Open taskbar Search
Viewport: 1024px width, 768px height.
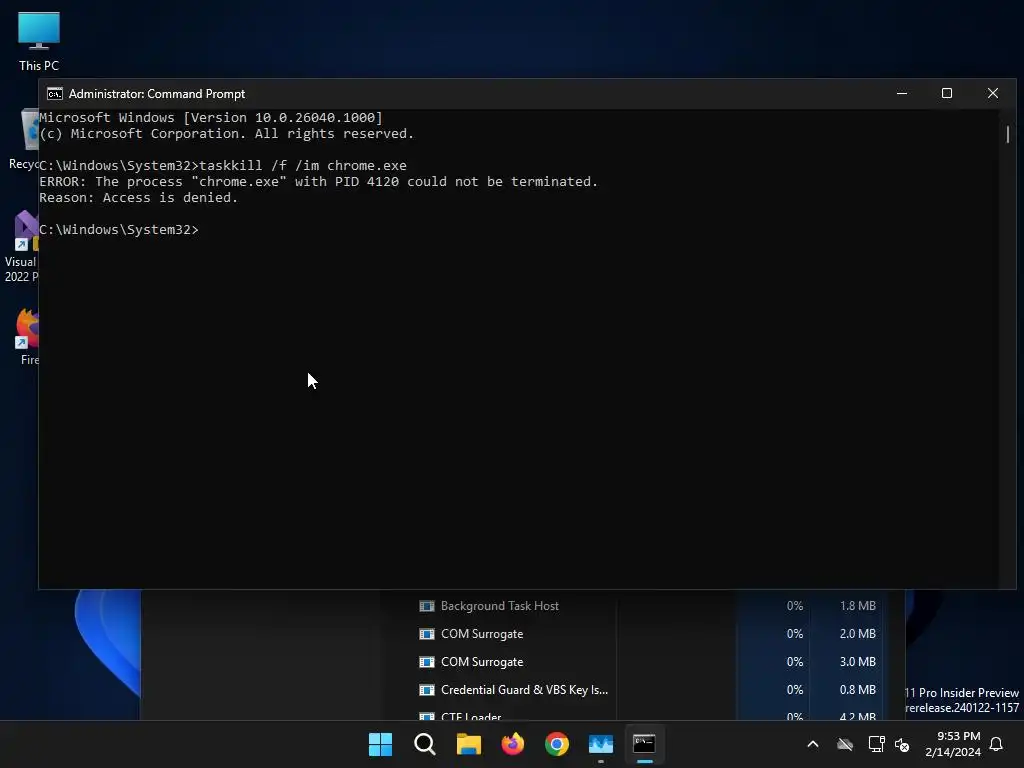(424, 744)
